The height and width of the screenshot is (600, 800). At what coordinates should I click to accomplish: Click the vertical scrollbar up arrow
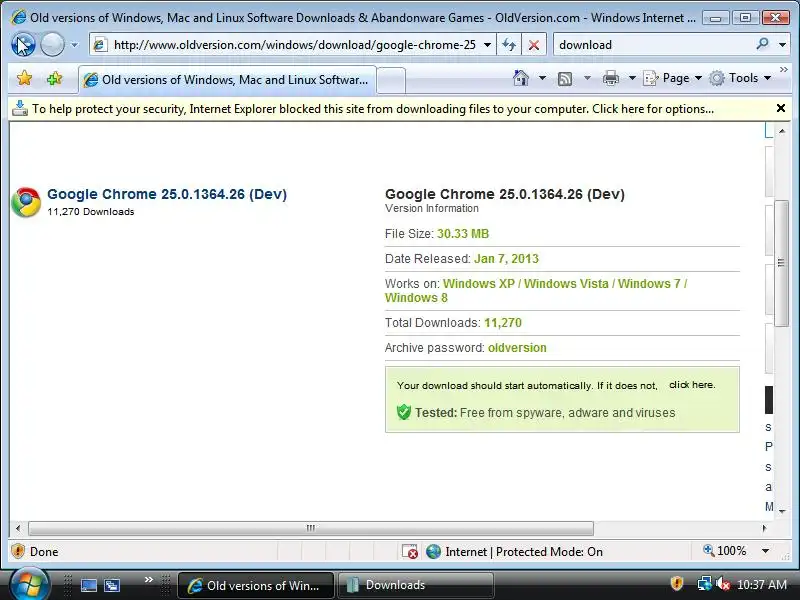(782, 131)
